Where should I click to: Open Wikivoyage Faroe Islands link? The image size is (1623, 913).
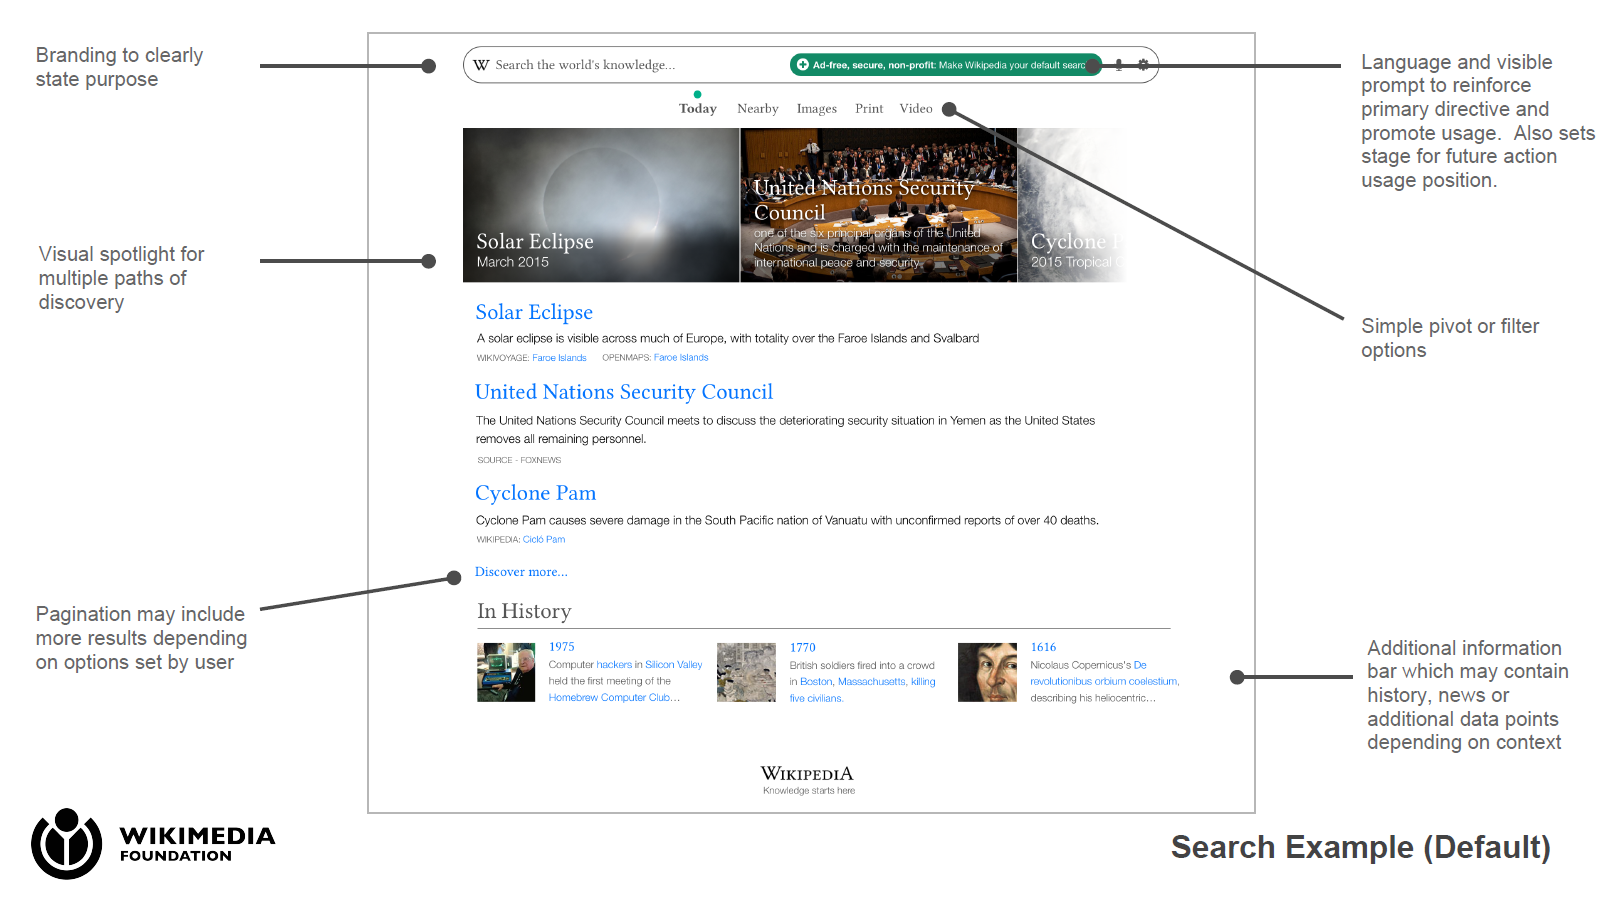pyautogui.click(x=559, y=358)
